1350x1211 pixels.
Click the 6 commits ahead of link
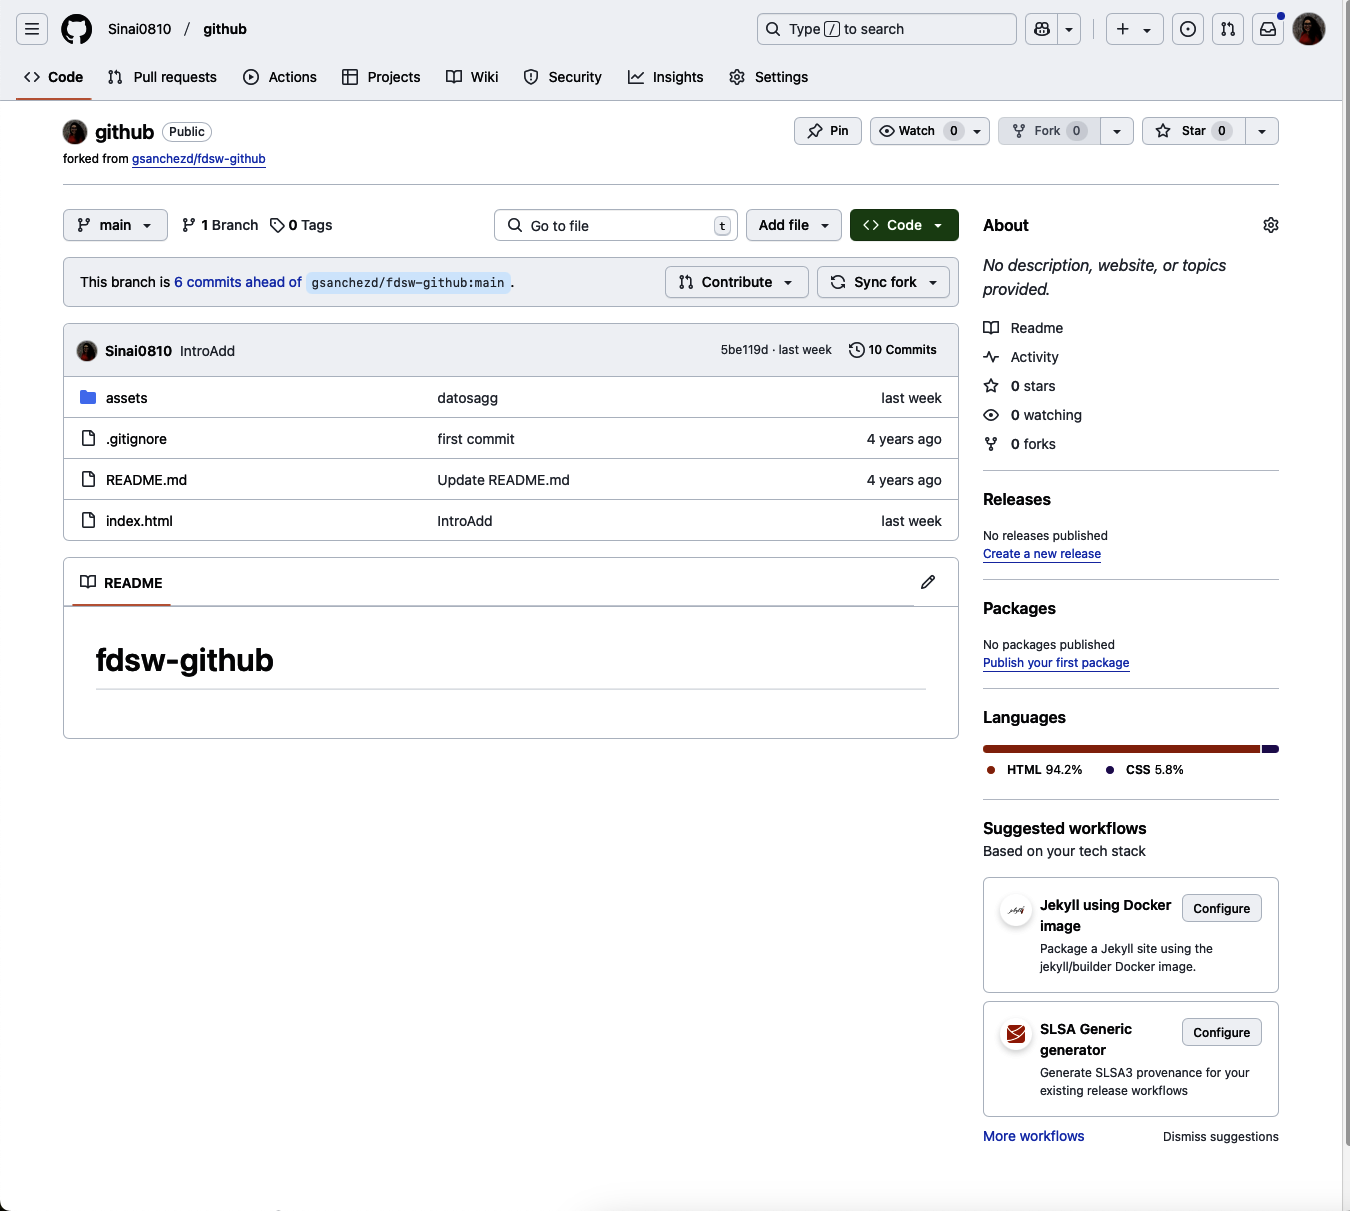(x=238, y=282)
